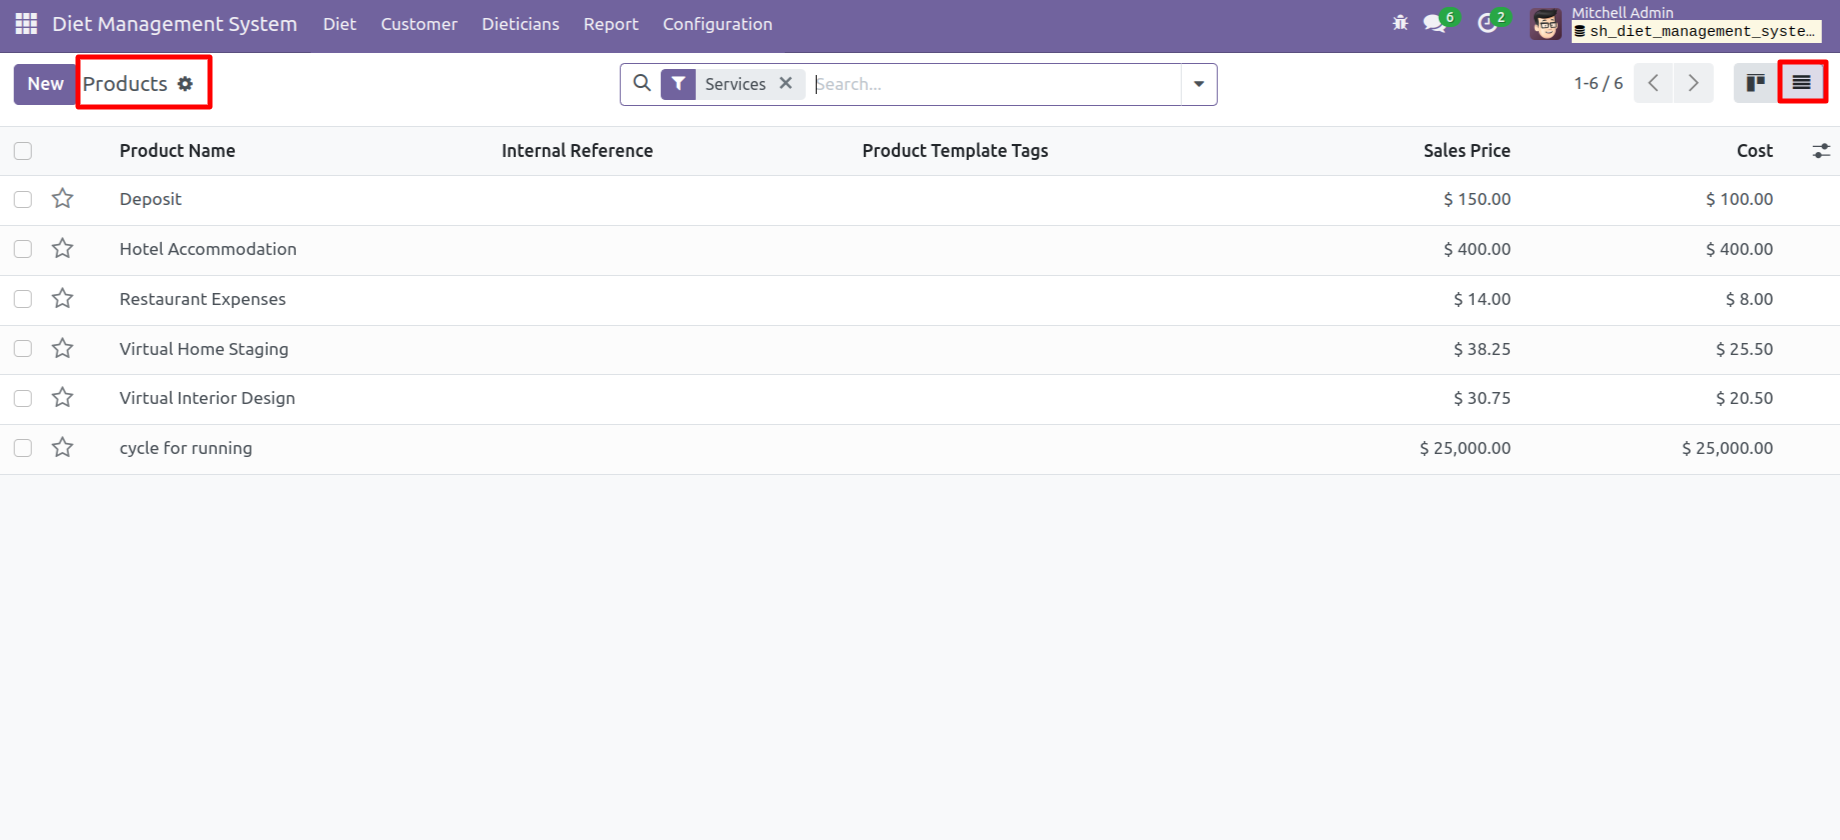Click the debug bug icon

coord(1400,23)
